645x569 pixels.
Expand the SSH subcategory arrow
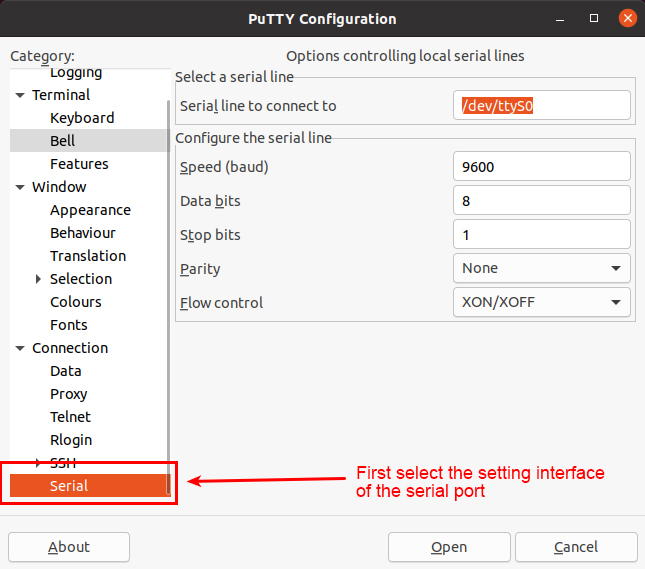[x=38, y=463]
